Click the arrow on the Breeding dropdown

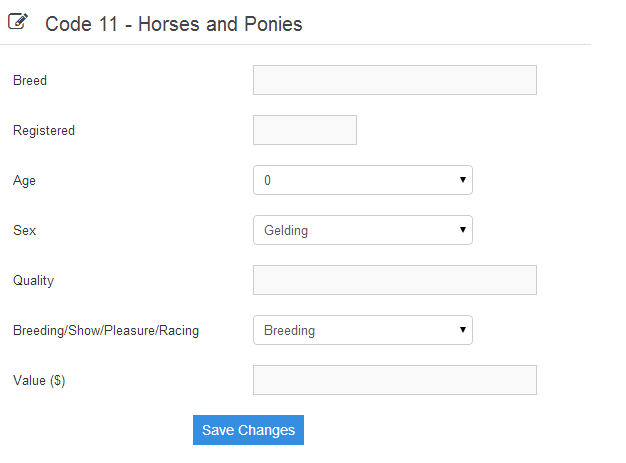coord(463,330)
